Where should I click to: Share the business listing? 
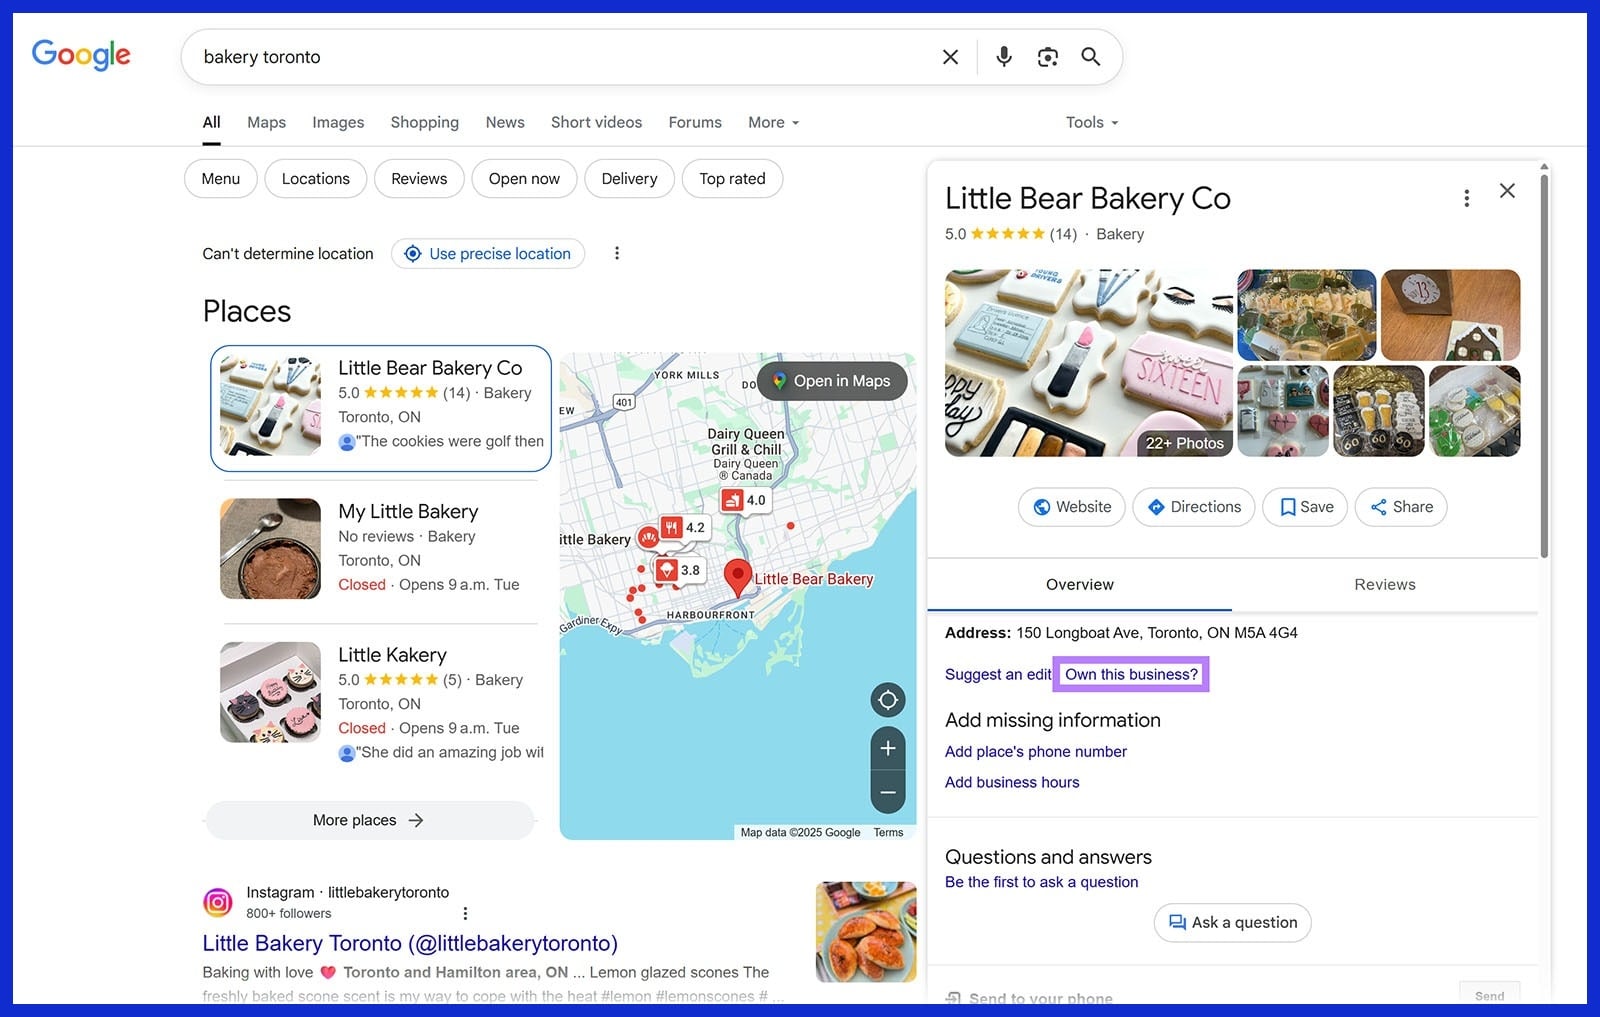coord(1400,507)
